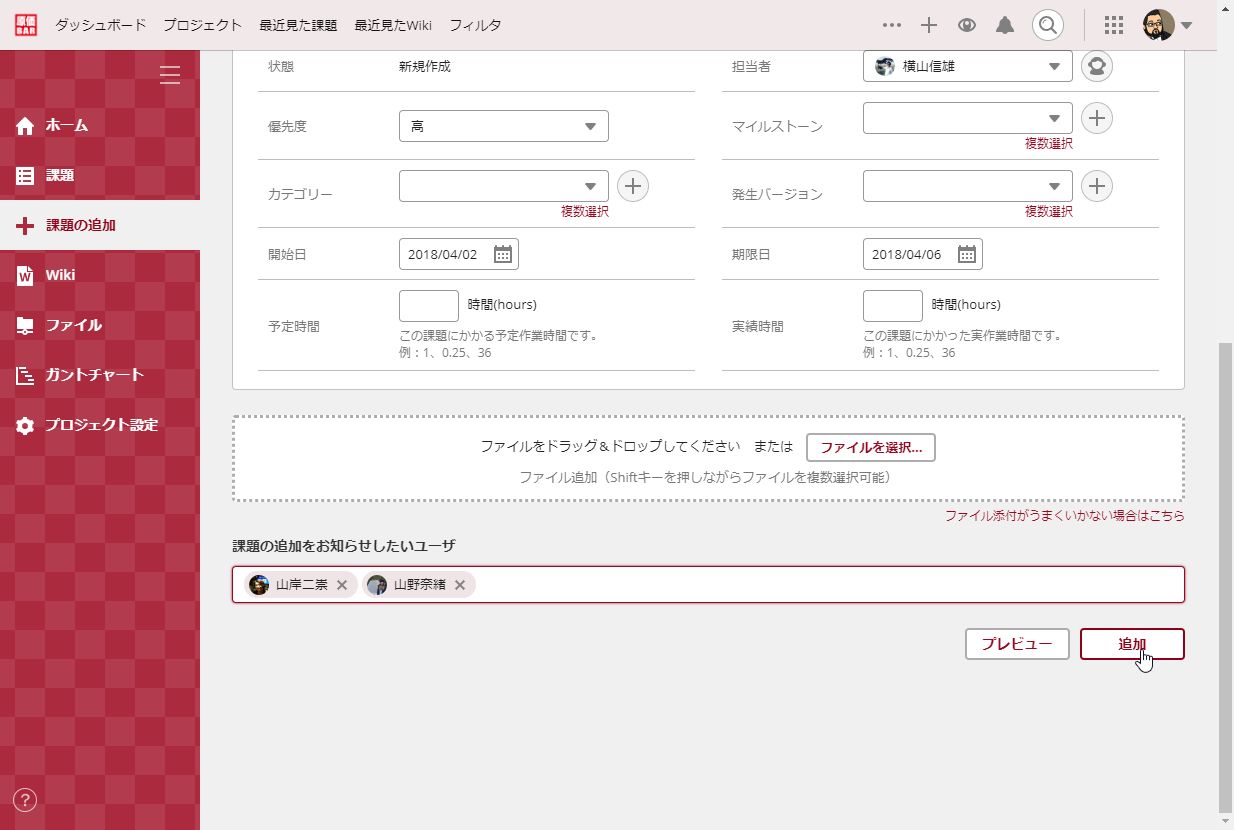Open フィルタ in top navigation
Viewport: 1234px width, 830px height.
475,25
